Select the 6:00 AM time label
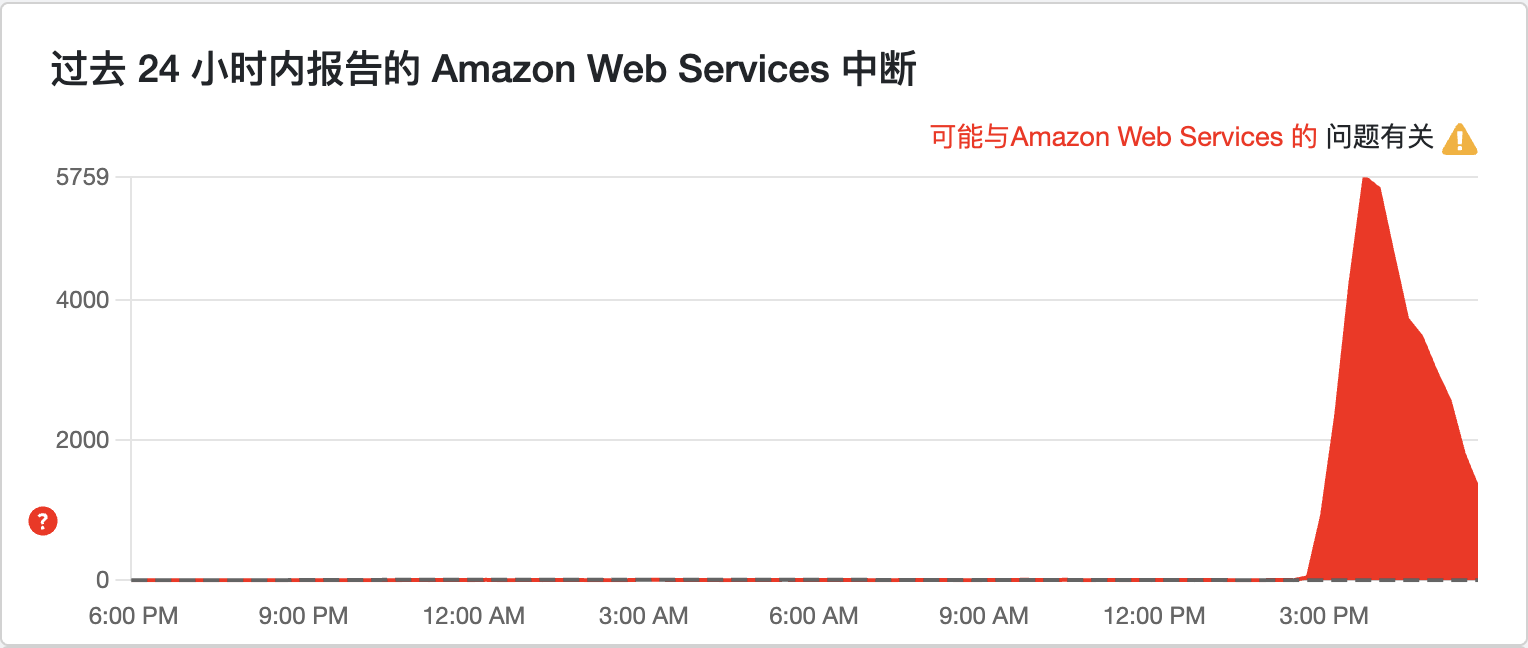The height and width of the screenshot is (648, 1528). (x=814, y=616)
